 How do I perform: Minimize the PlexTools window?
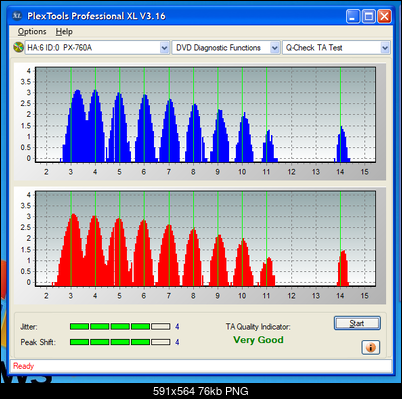tap(353, 16)
